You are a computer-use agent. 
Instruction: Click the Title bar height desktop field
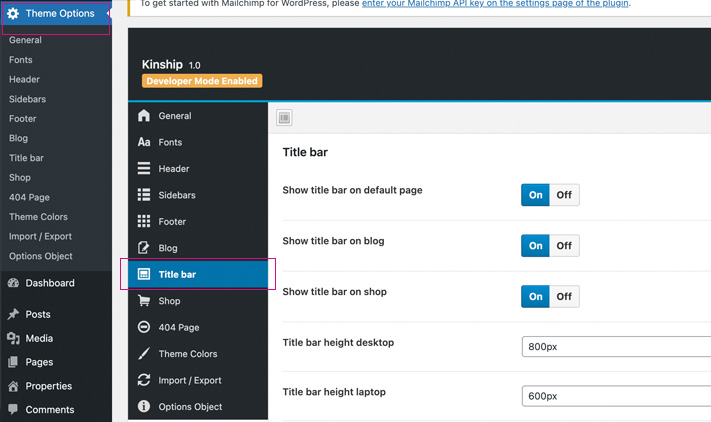click(617, 347)
